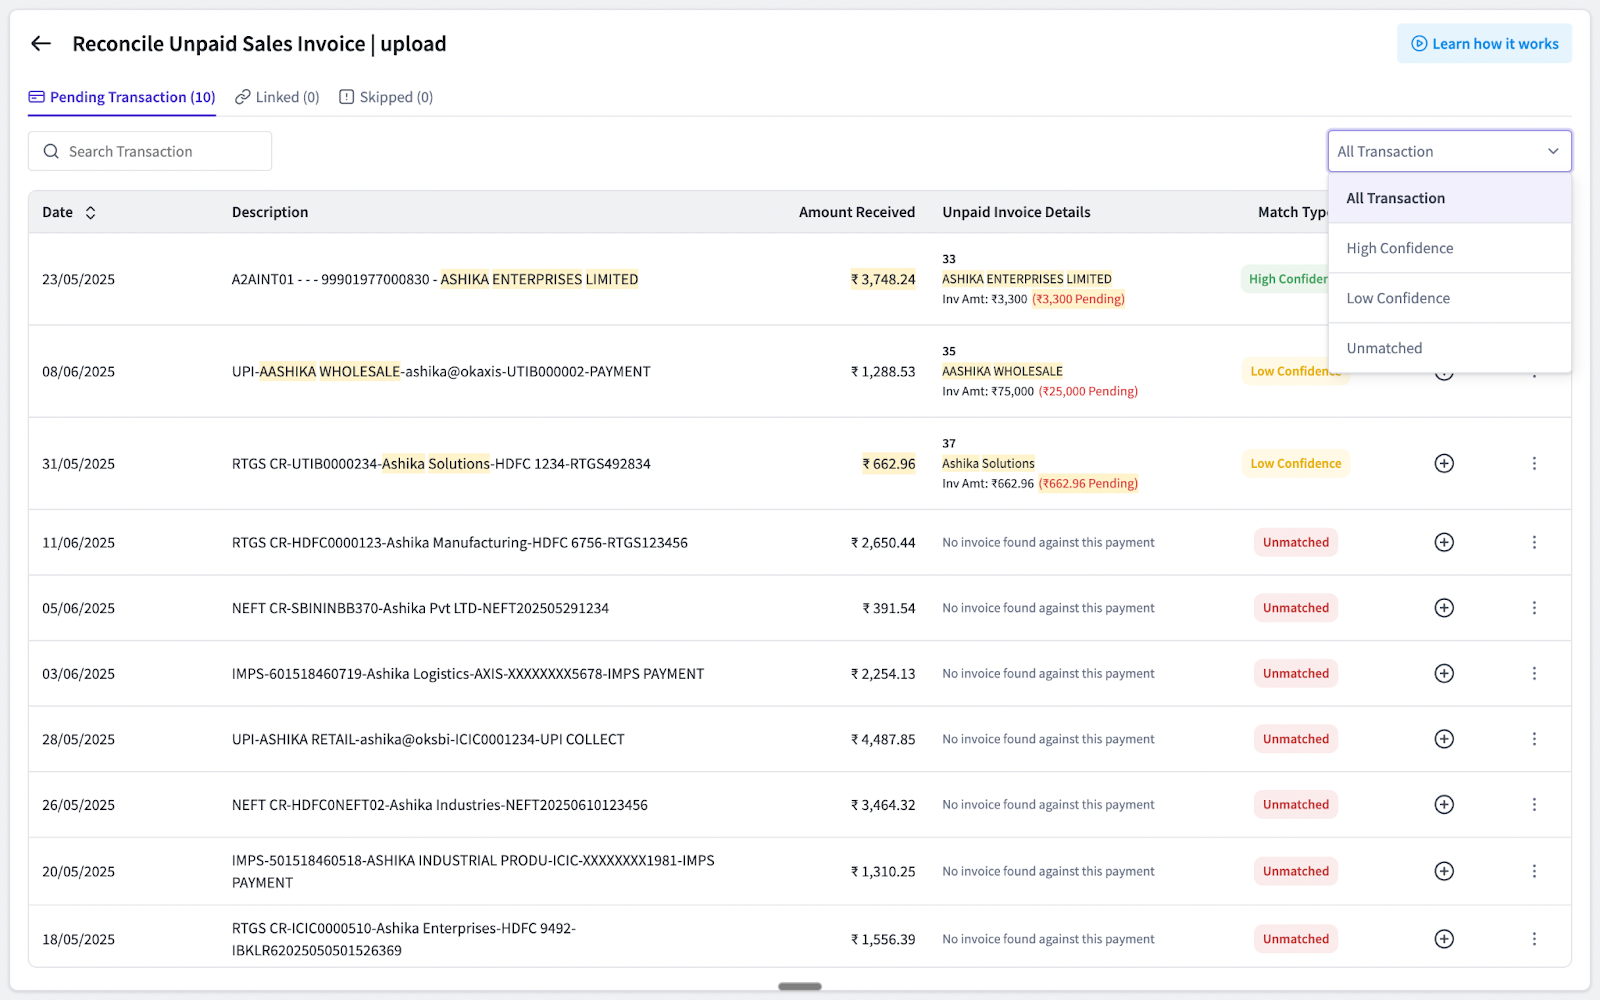
Task: Click the back arrow icon
Action: click(x=41, y=43)
